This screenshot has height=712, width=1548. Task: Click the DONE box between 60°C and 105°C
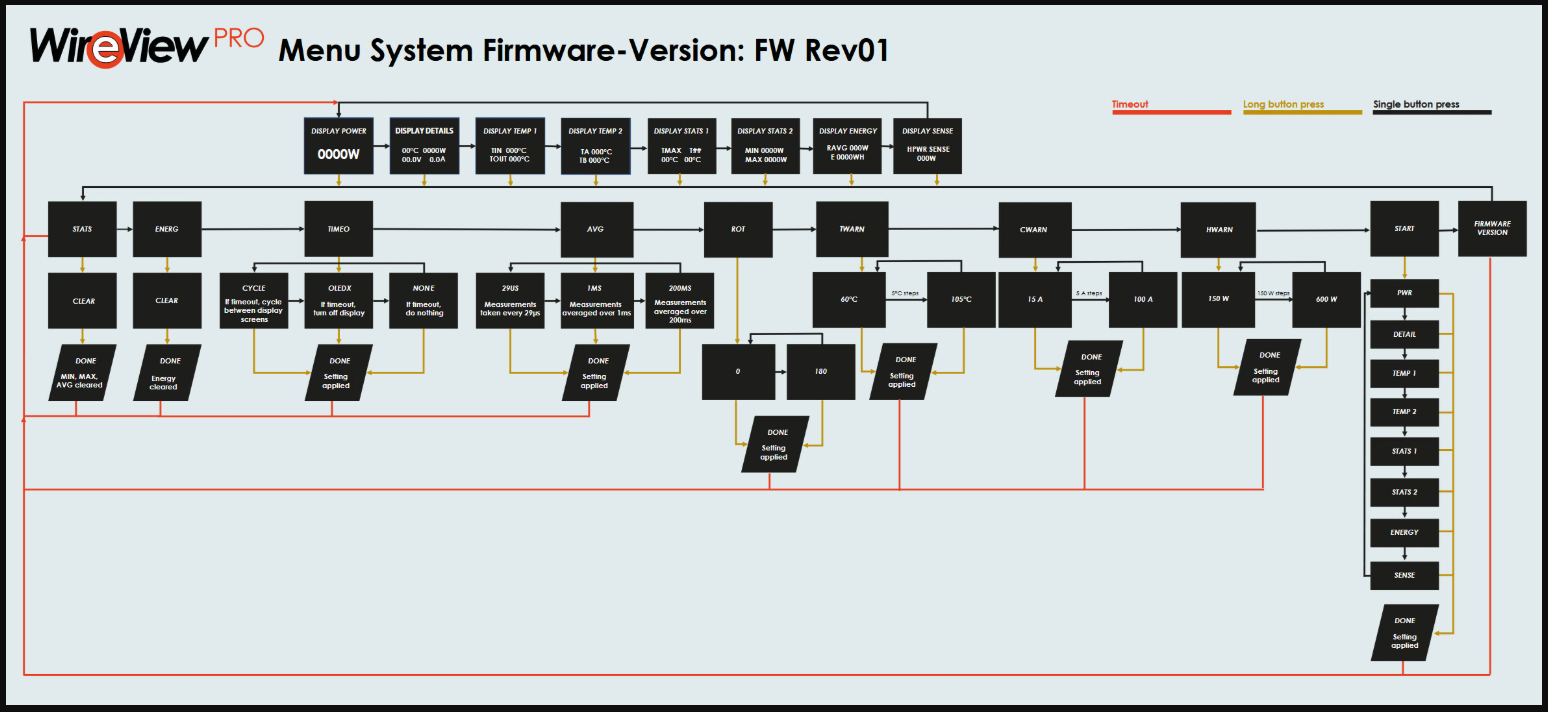pos(904,371)
